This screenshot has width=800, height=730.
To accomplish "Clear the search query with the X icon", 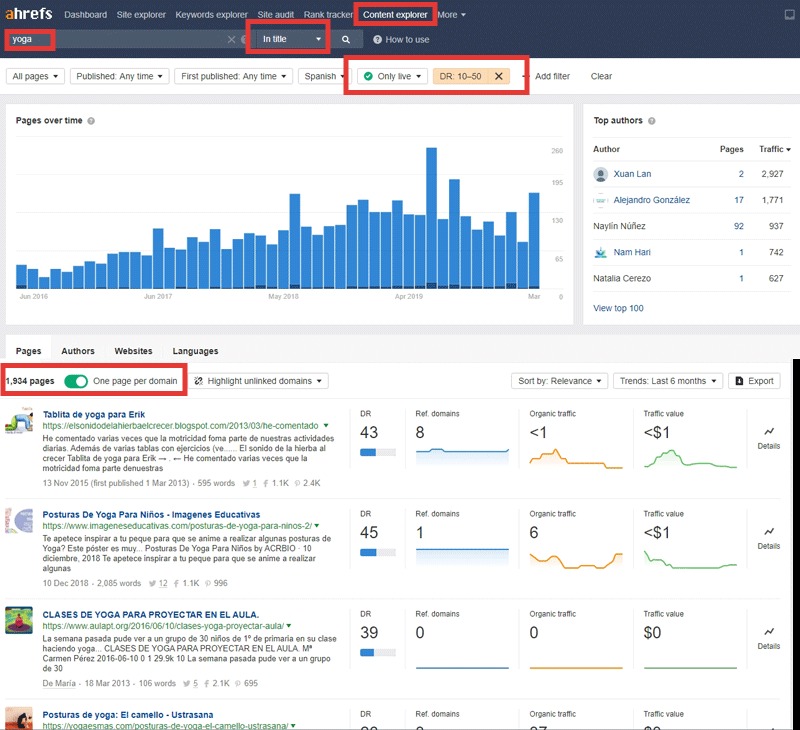I will [231, 39].
